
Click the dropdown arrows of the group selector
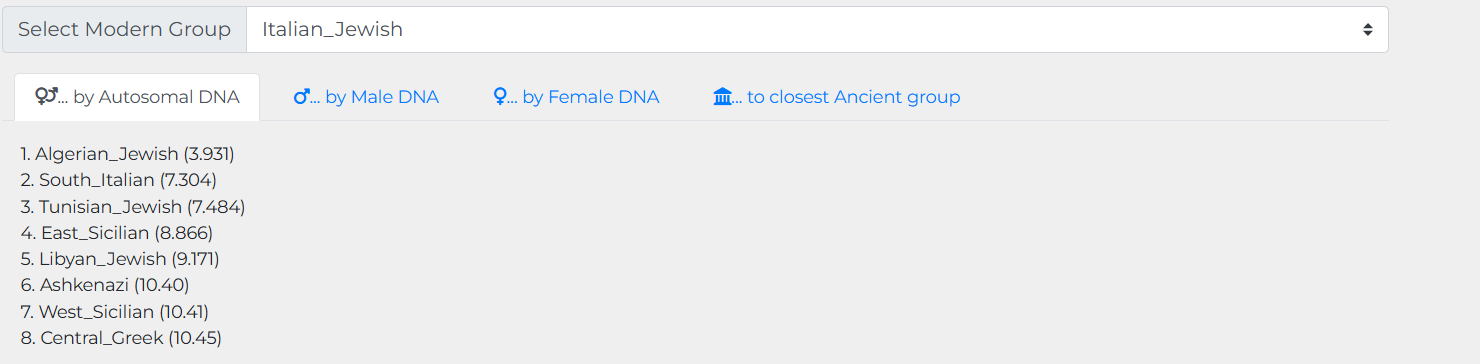point(1367,30)
